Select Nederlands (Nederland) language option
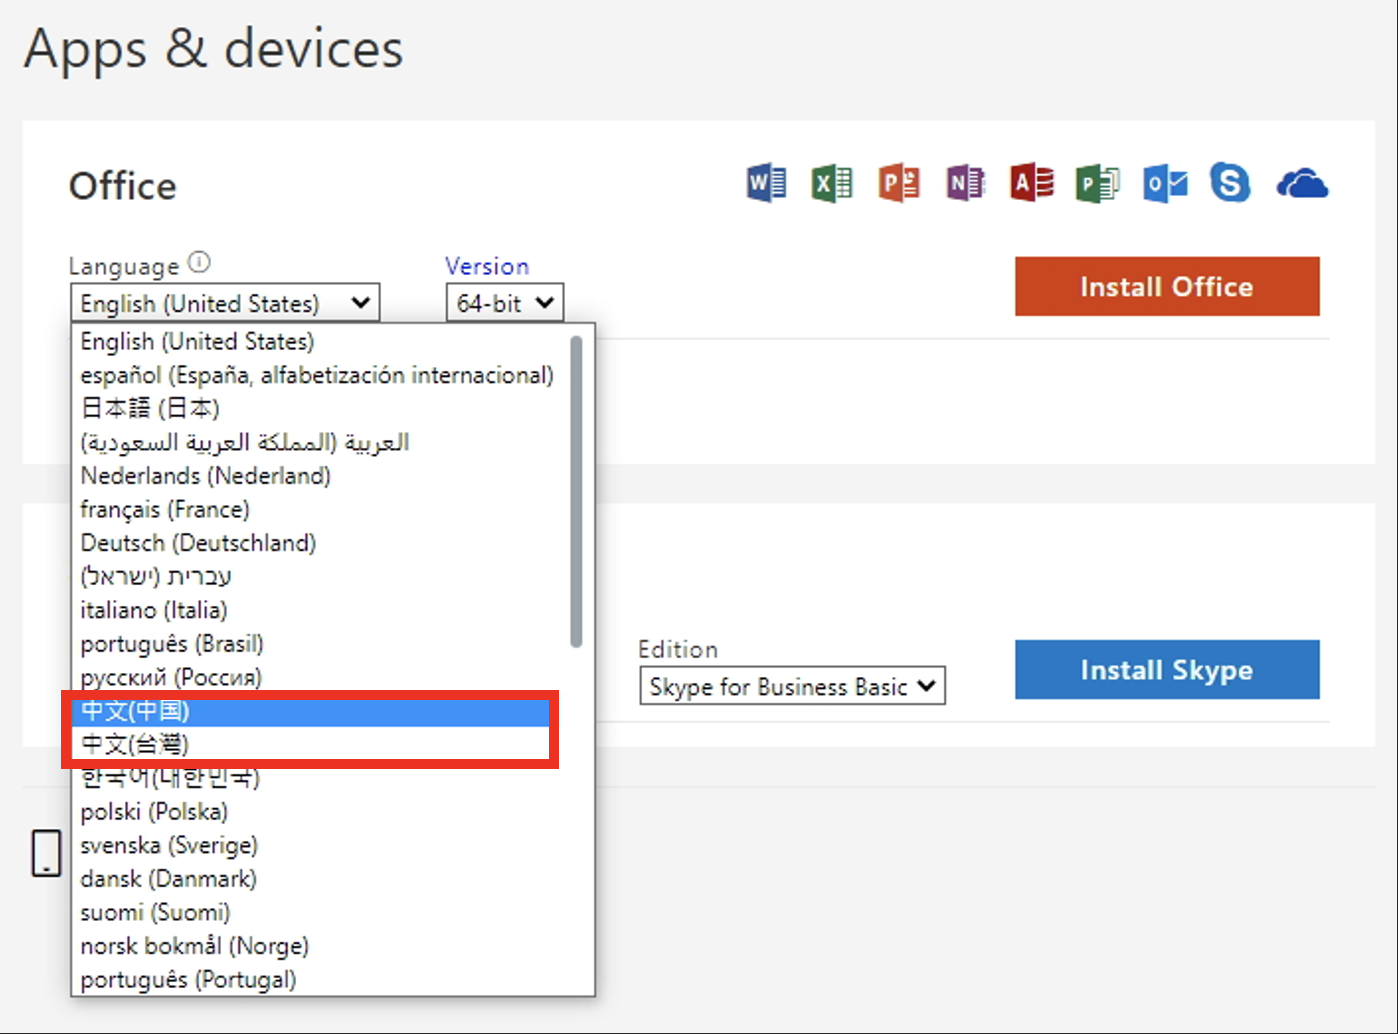 pos(320,475)
